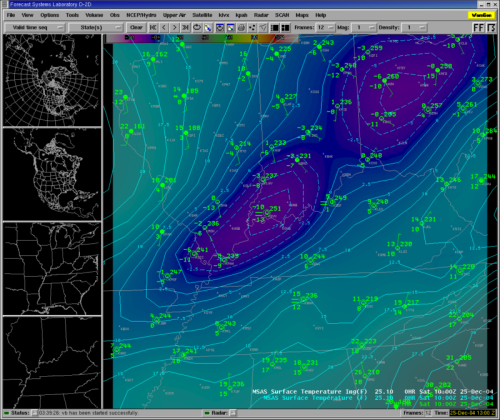Step forward one frame
Screen dimensions: 500x420
[x=174, y=27]
